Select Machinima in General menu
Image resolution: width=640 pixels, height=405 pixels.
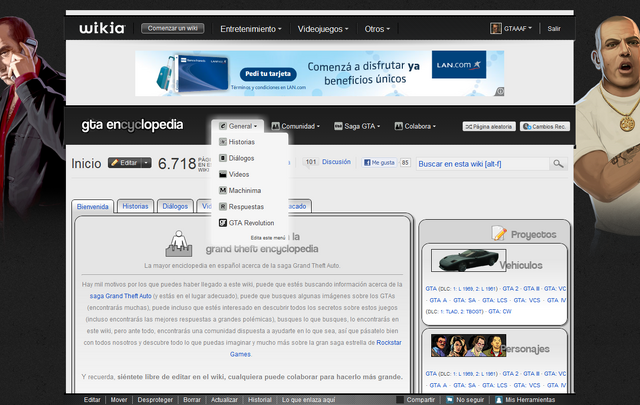click(x=245, y=191)
